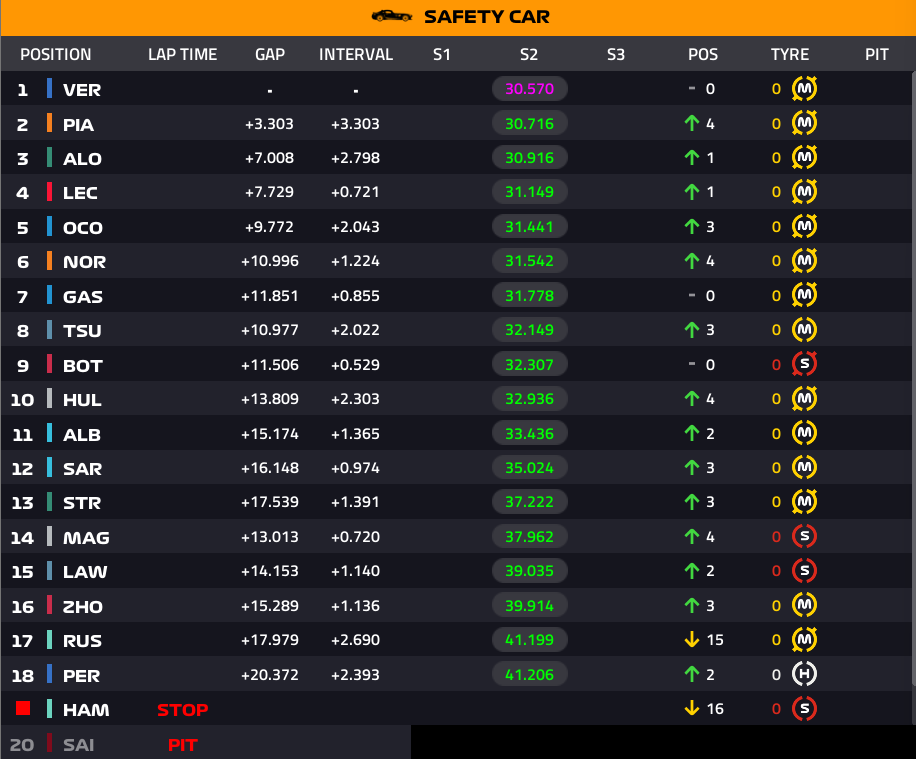Click HAM's red stop square indicator

click(23, 708)
